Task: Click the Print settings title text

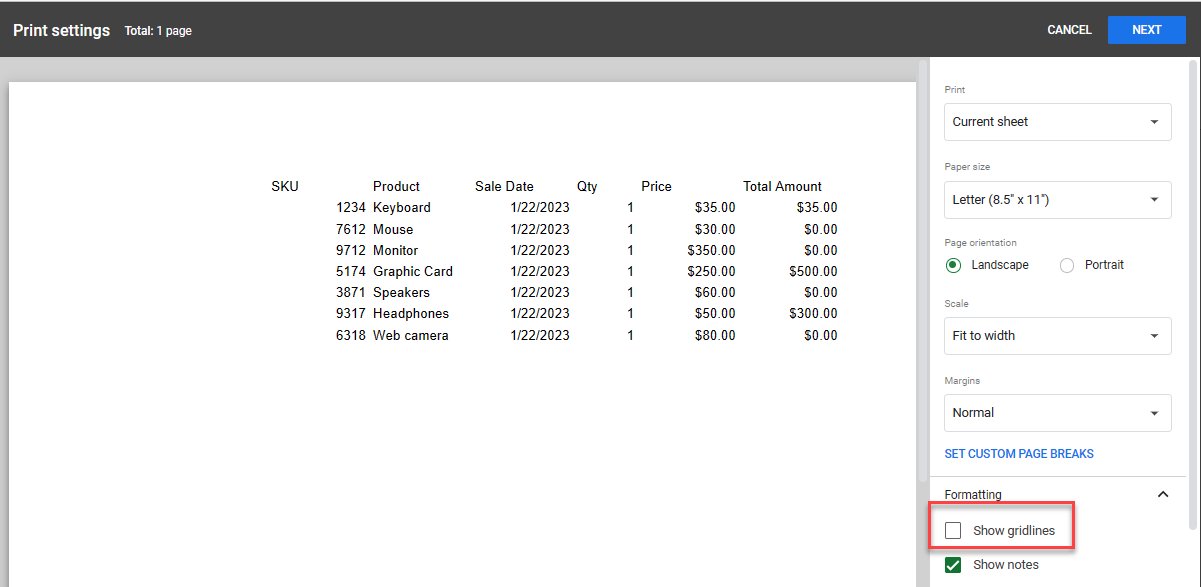Action: pyautogui.click(x=61, y=30)
